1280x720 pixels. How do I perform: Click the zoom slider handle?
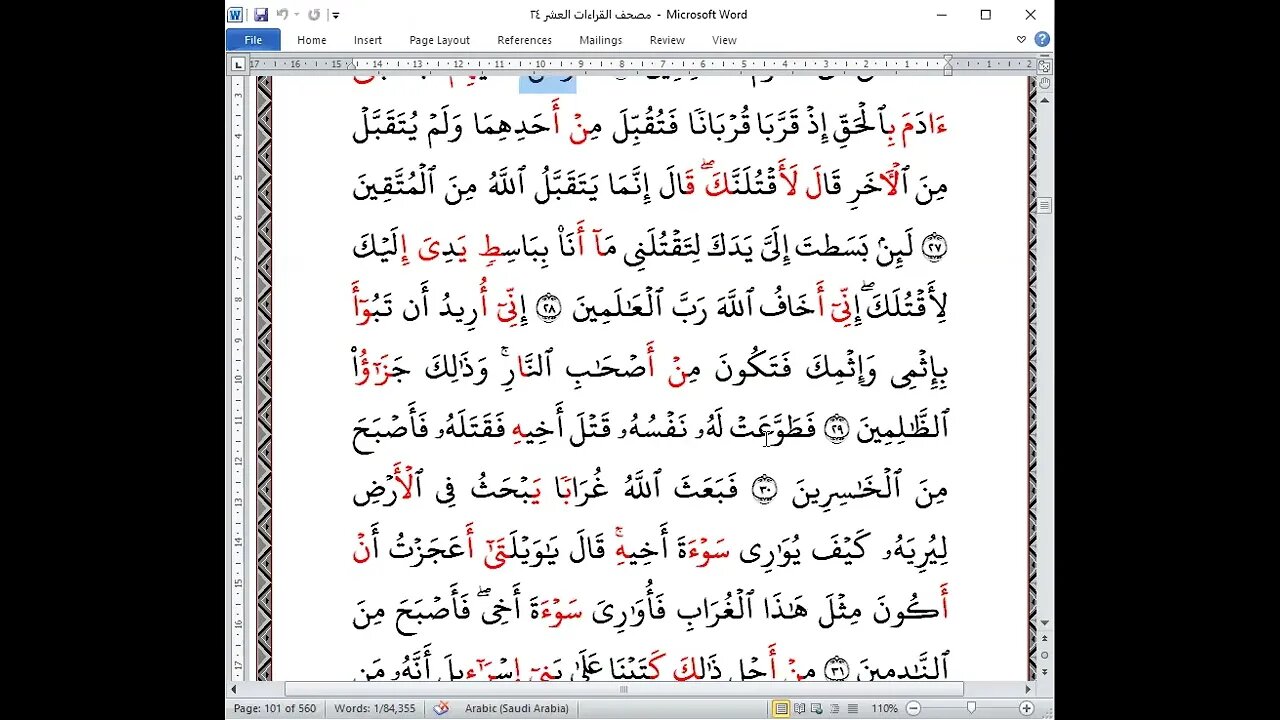(x=971, y=708)
